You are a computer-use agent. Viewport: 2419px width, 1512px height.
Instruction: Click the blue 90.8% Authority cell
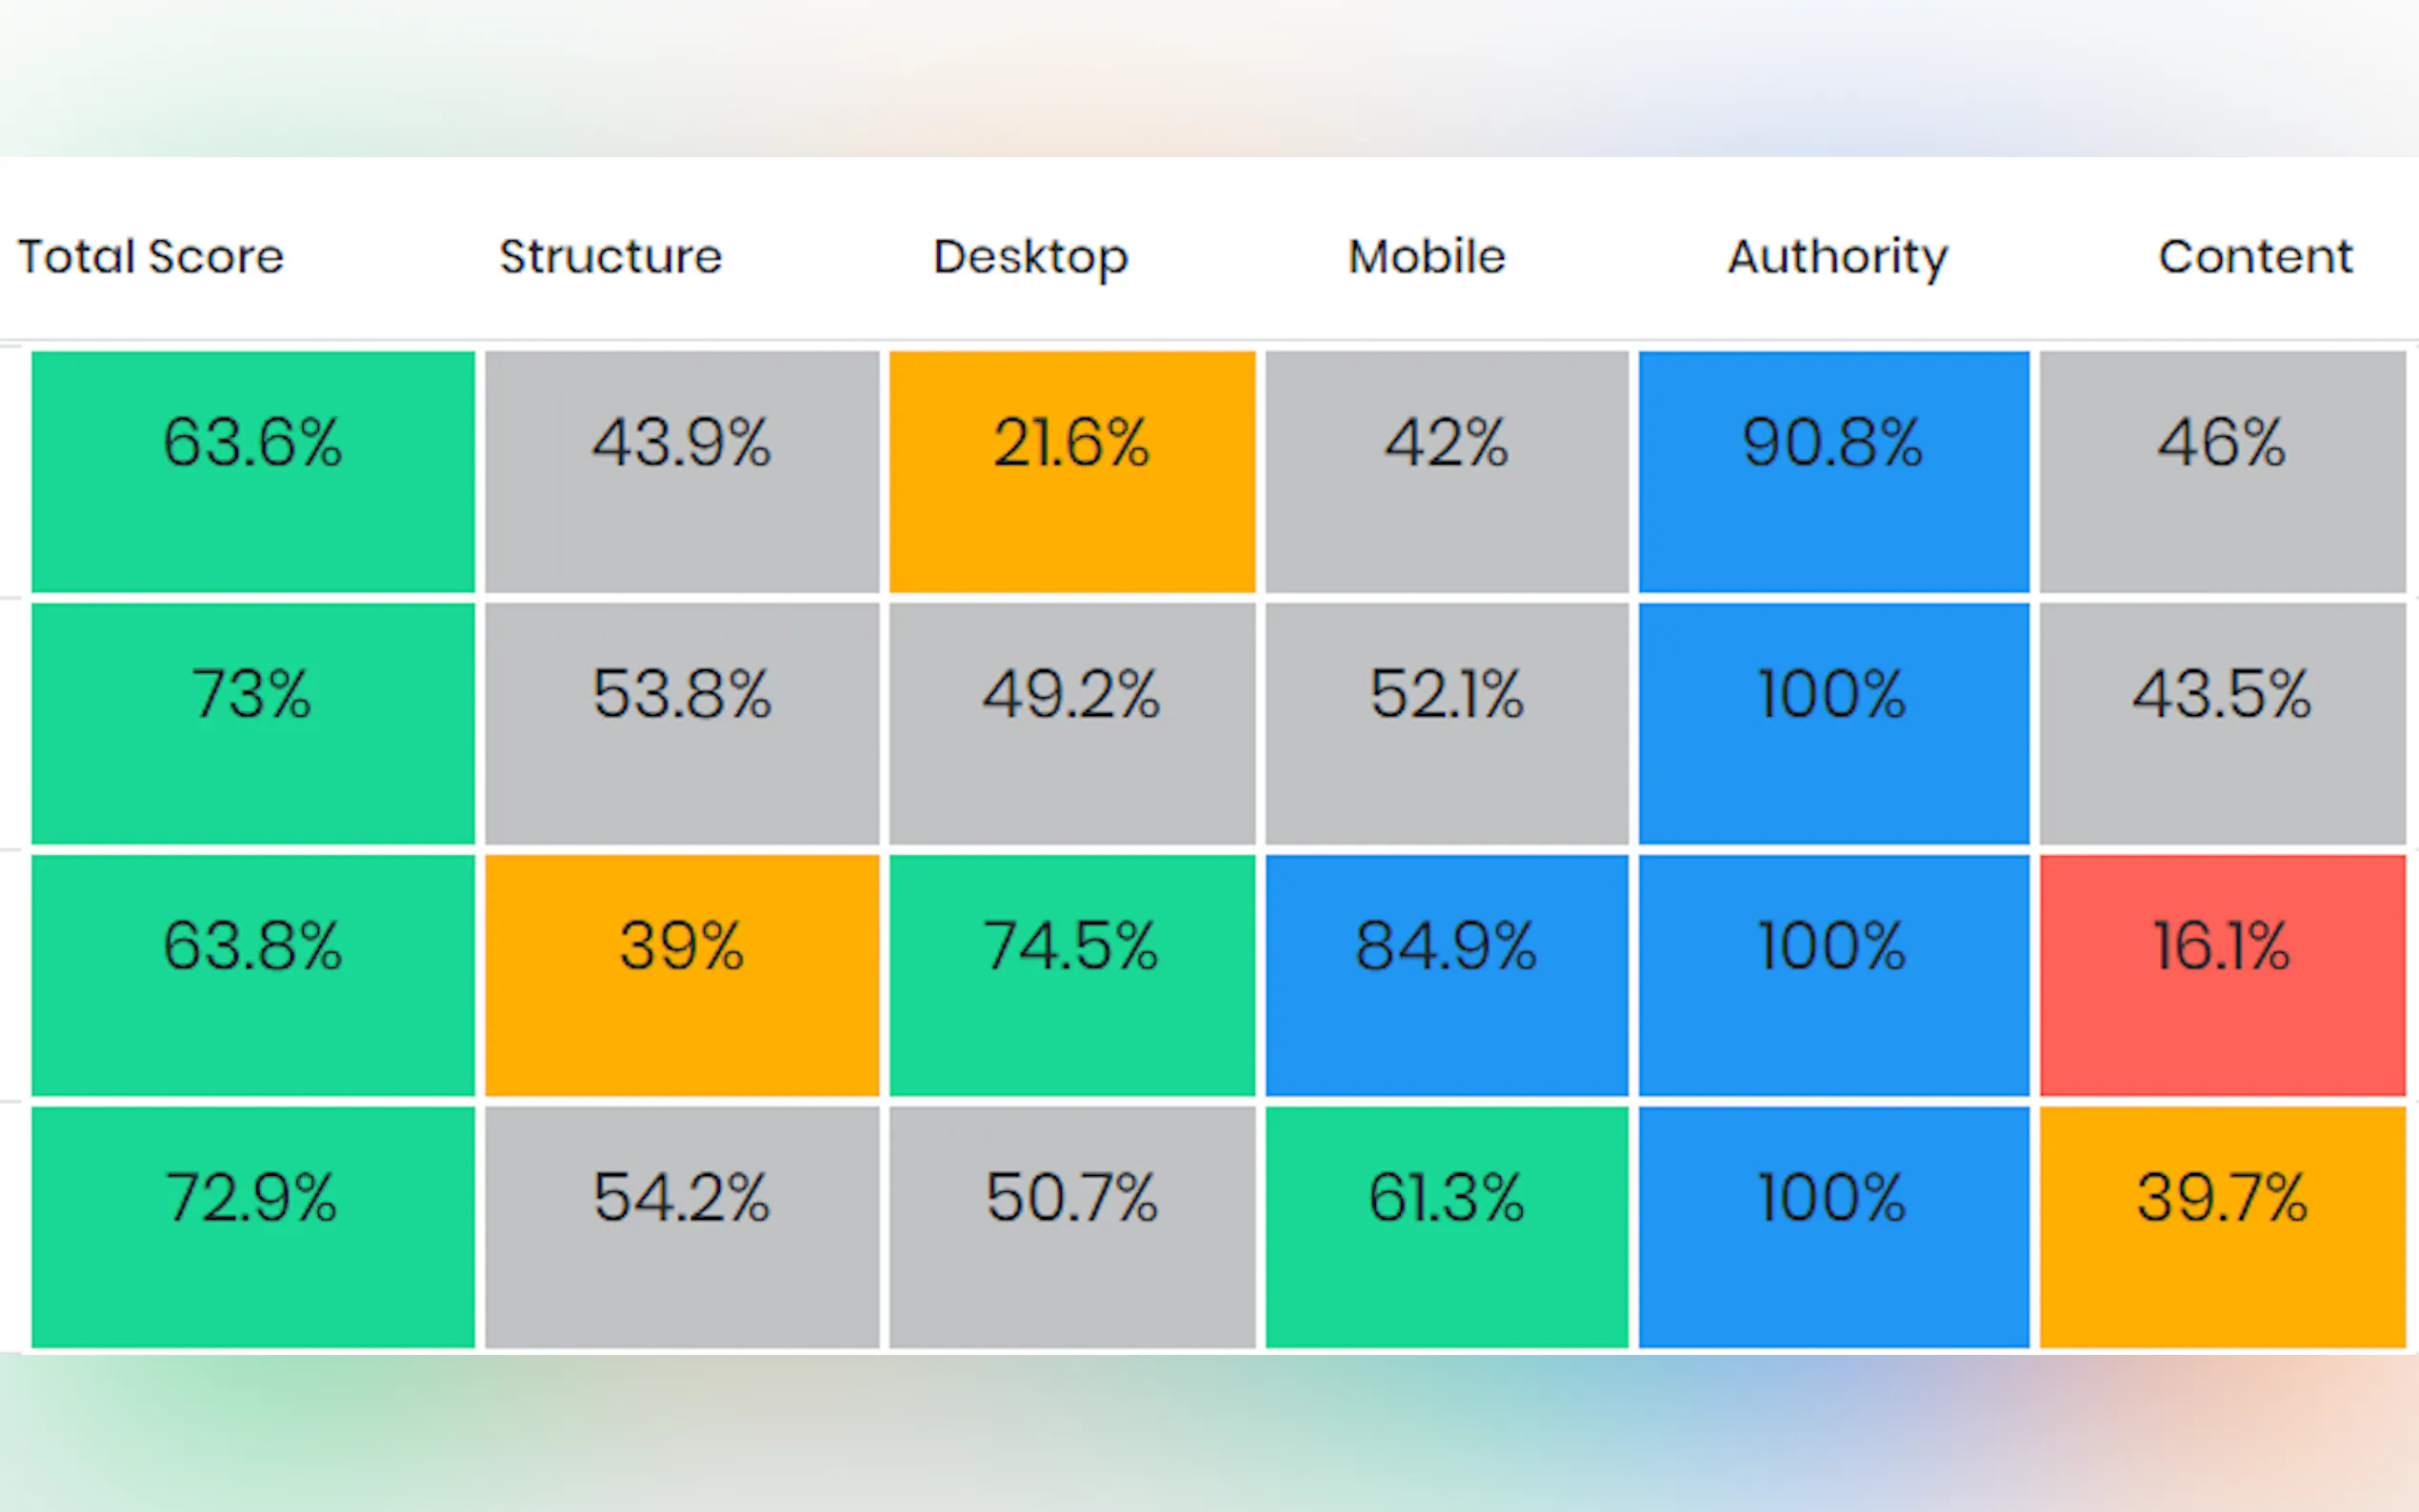[x=1833, y=471]
